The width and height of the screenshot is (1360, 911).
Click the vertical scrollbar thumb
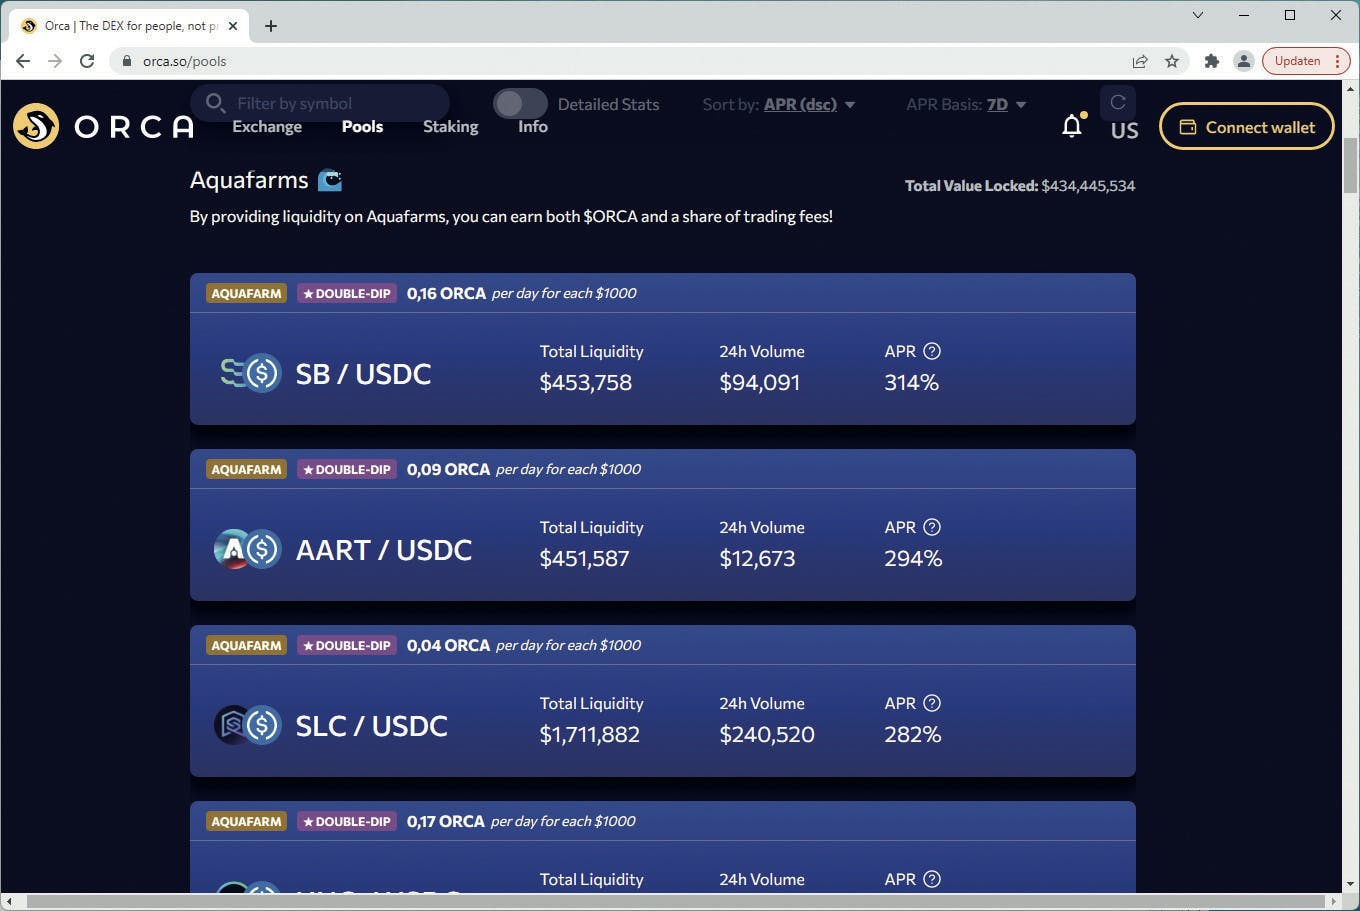[1350, 165]
